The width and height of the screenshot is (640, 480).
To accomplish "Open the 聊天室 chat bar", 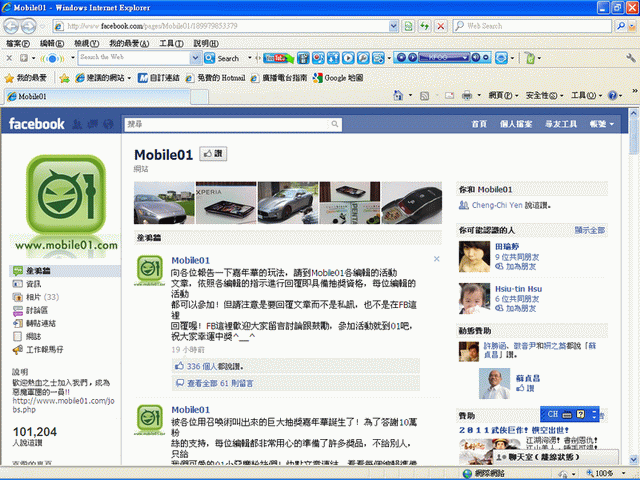I will pyautogui.click(x=556, y=457).
